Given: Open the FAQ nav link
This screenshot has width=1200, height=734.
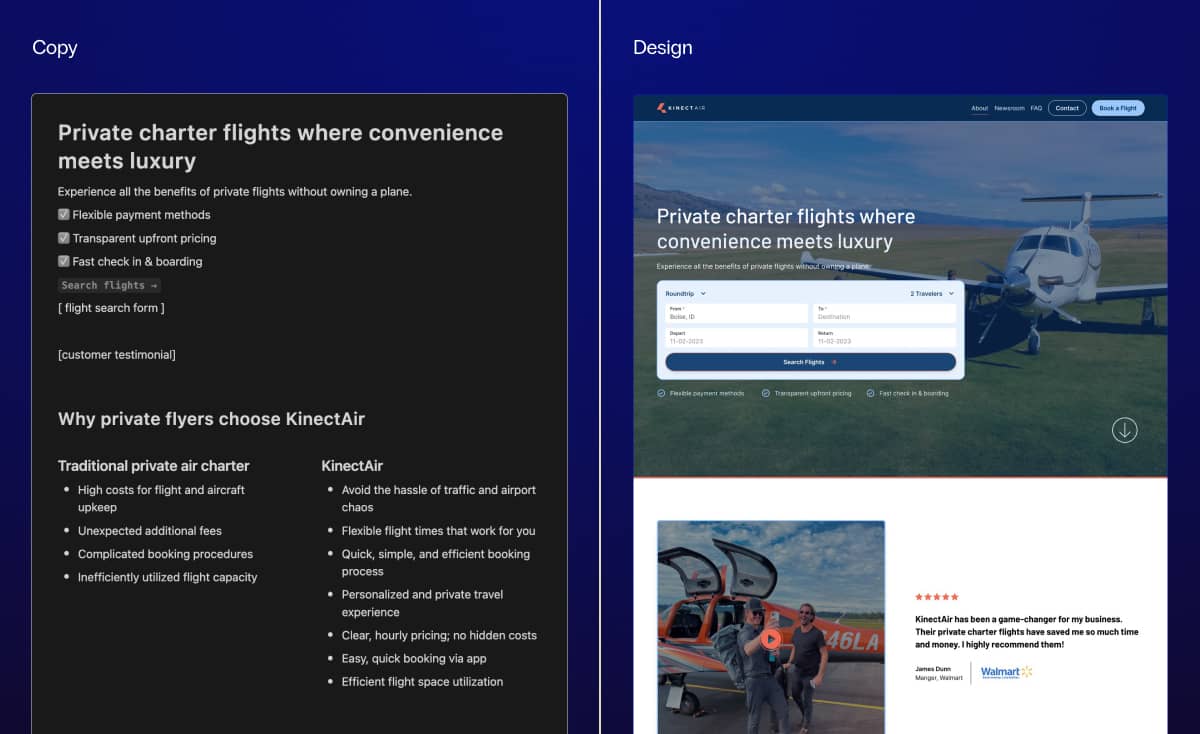Looking at the screenshot, I should click(1036, 108).
